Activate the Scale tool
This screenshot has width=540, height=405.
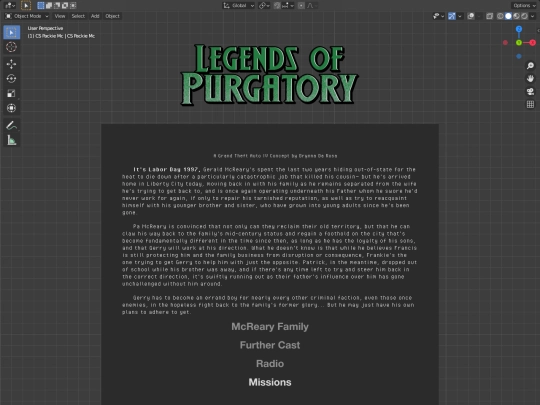[11, 93]
